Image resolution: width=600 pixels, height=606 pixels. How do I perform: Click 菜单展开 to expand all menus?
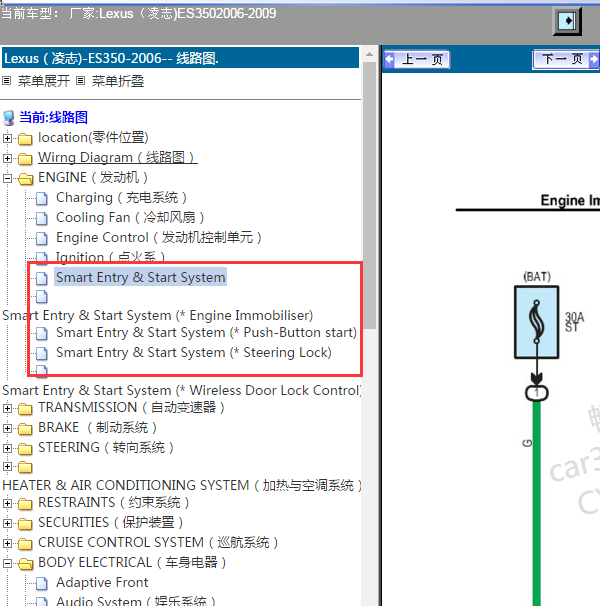[x=44, y=81]
